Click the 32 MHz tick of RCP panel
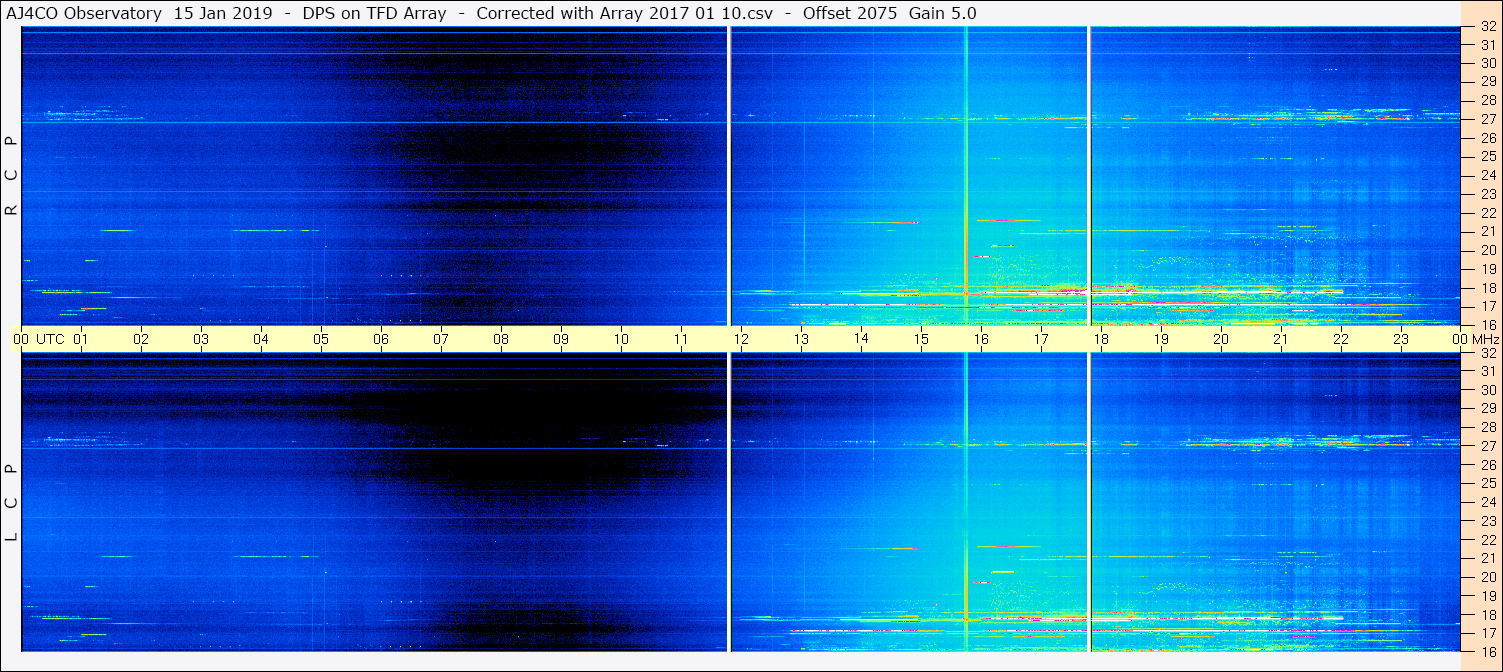 point(1488,27)
